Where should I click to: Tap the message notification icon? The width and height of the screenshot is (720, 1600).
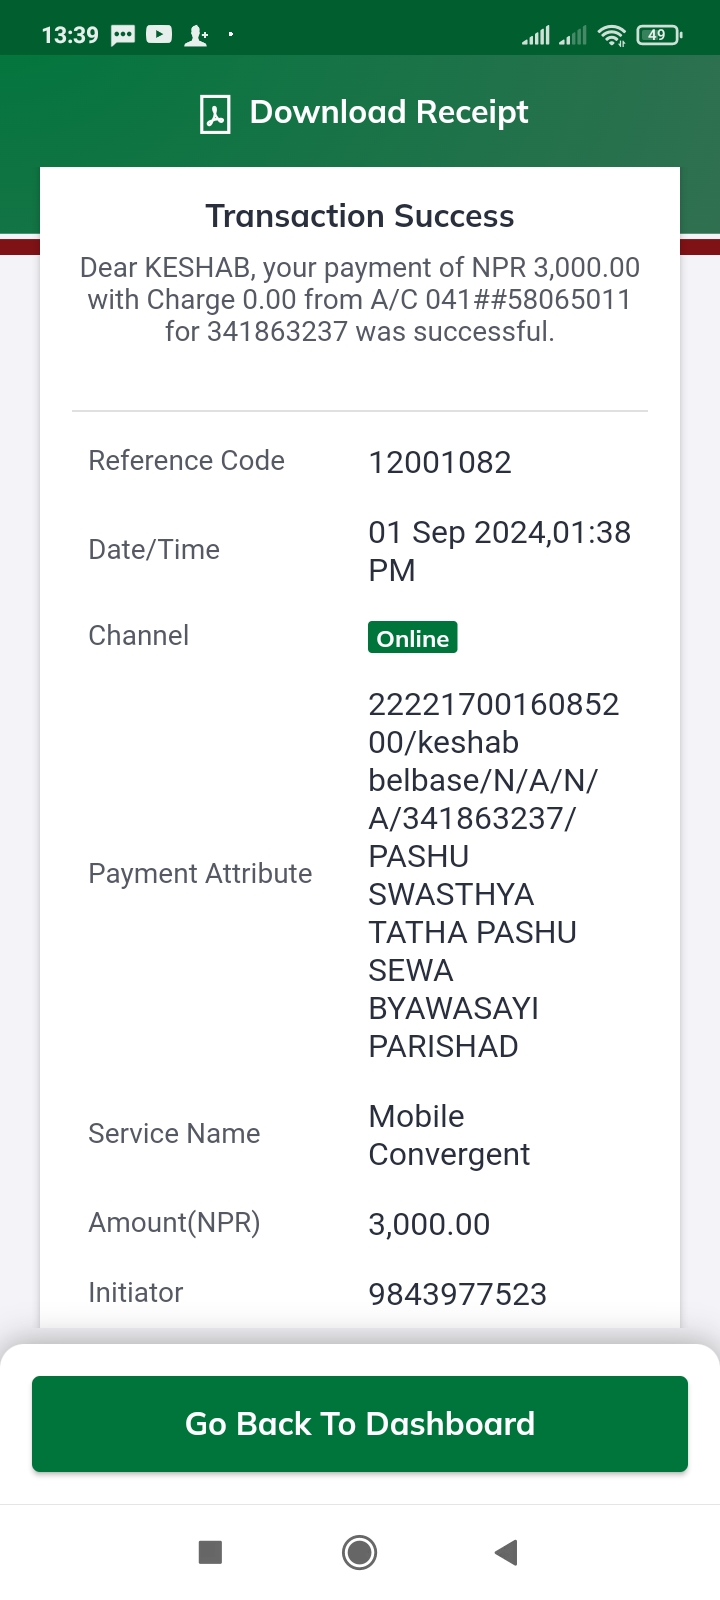point(123,35)
